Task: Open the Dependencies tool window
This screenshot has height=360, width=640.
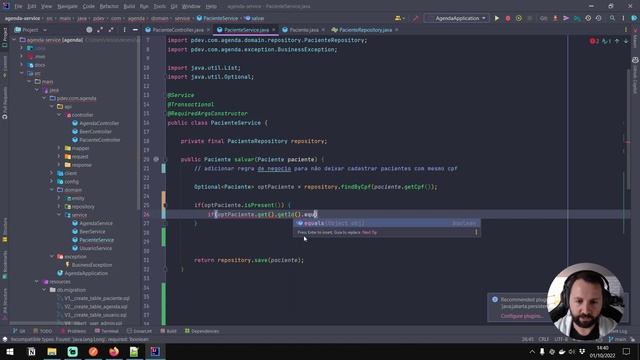Action: [202, 331]
